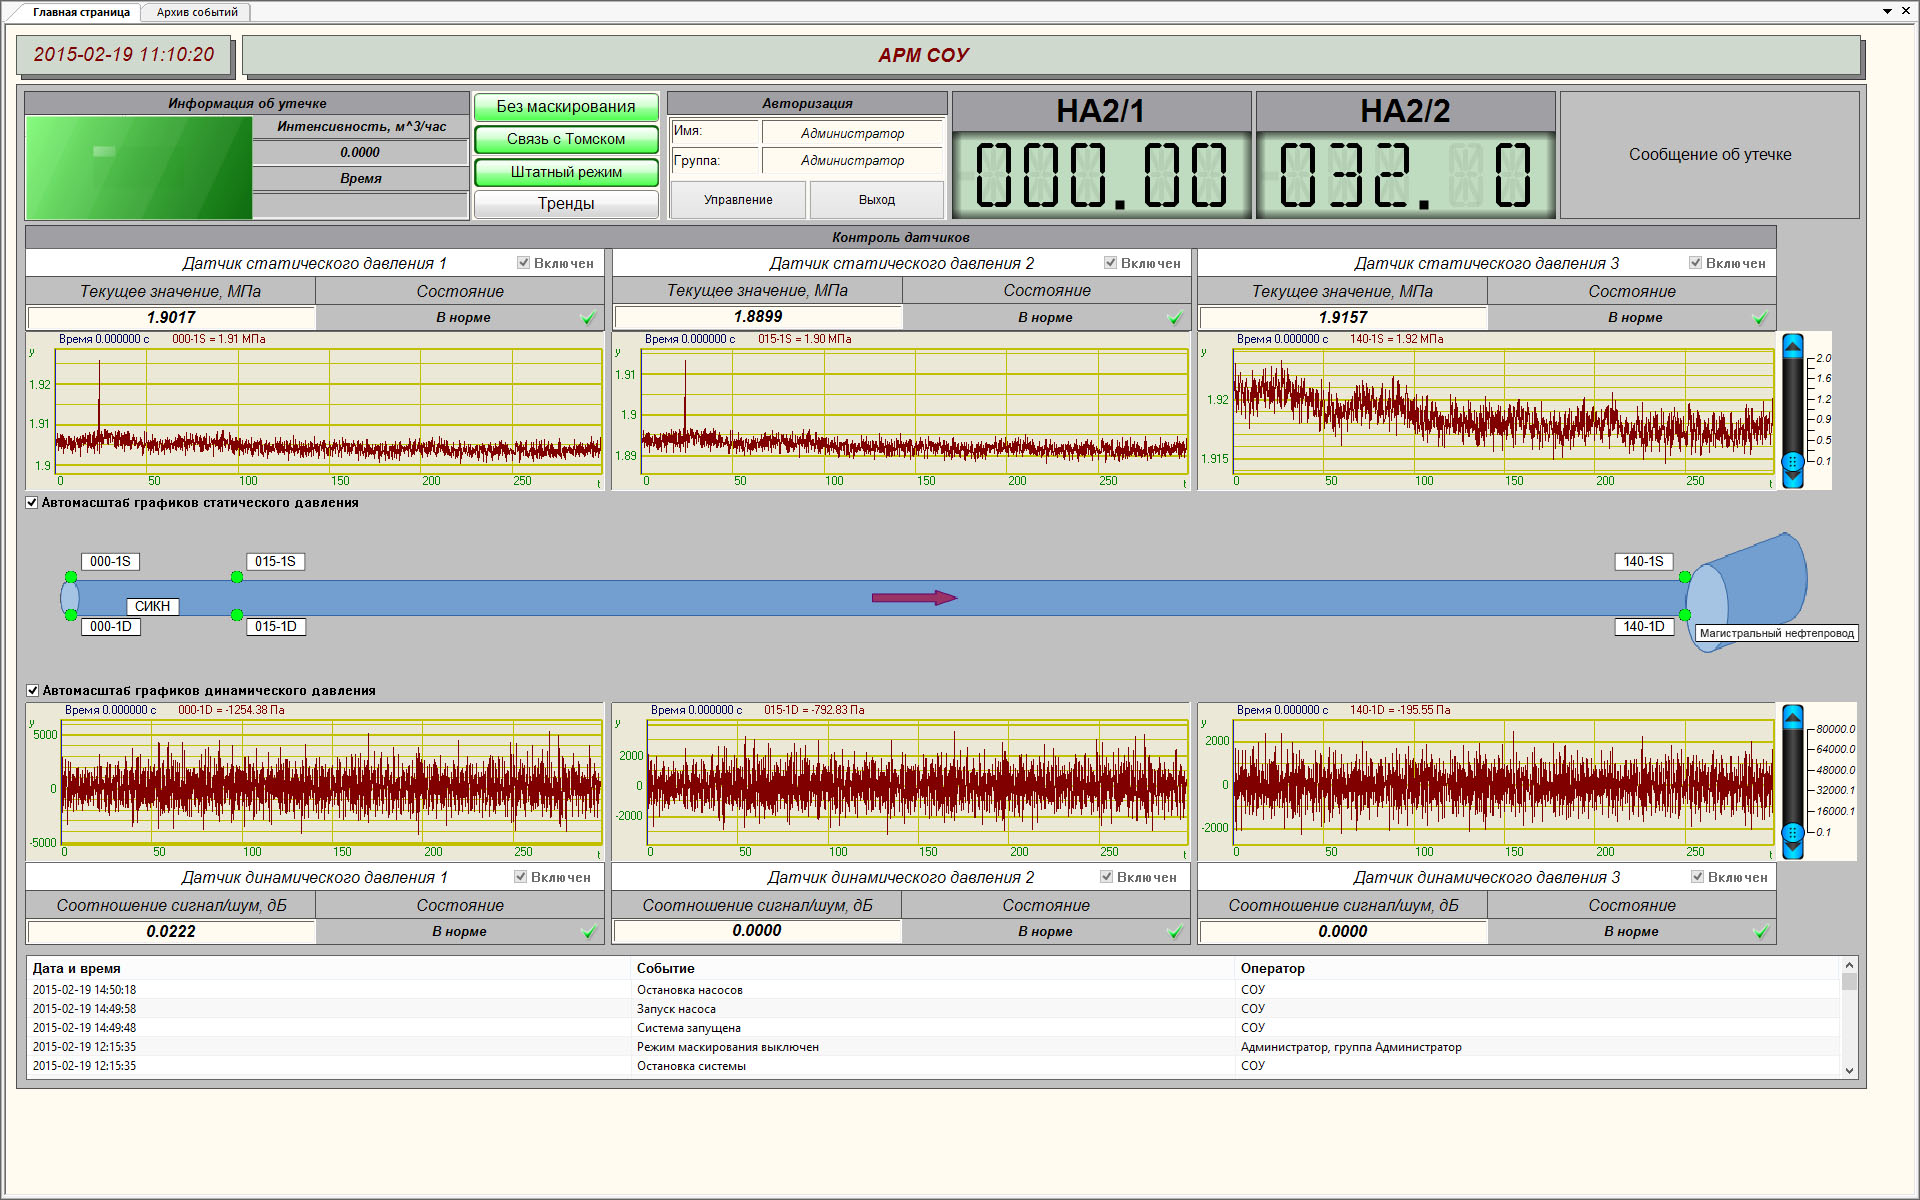Image resolution: width=1920 pixels, height=1200 pixels.
Task: Toggle Включен for dynamic pressure sensor 3
Action: [1697, 877]
